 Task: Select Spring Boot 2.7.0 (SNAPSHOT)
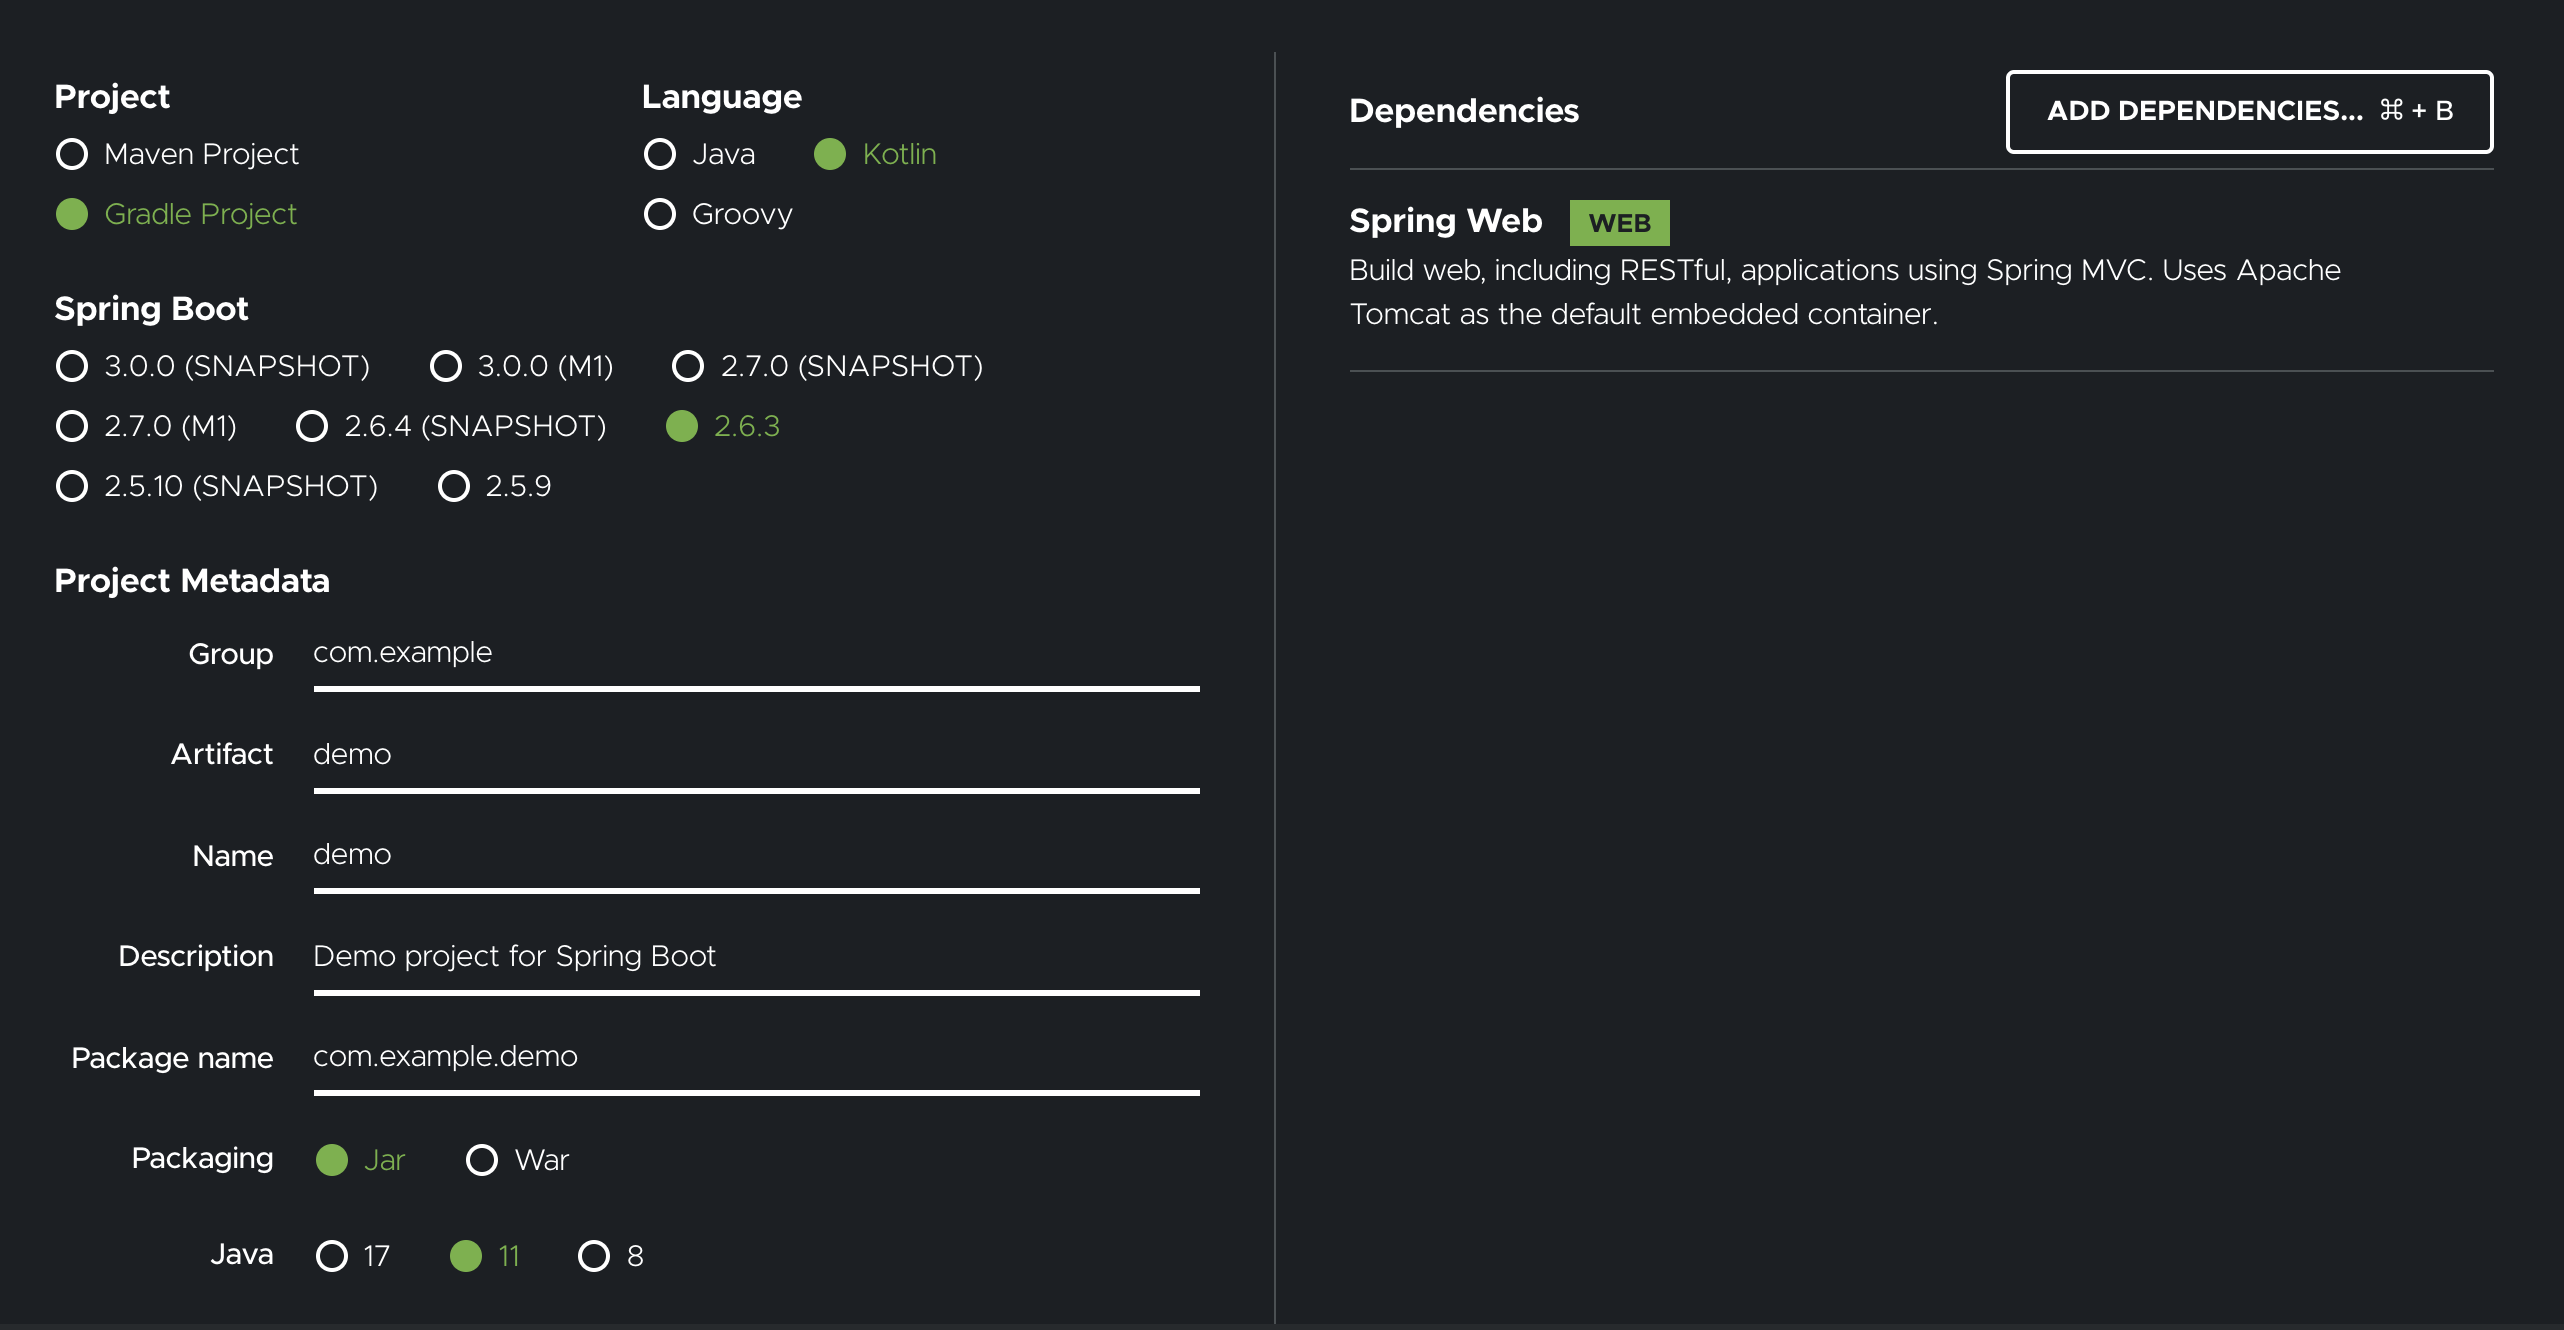pos(688,366)
